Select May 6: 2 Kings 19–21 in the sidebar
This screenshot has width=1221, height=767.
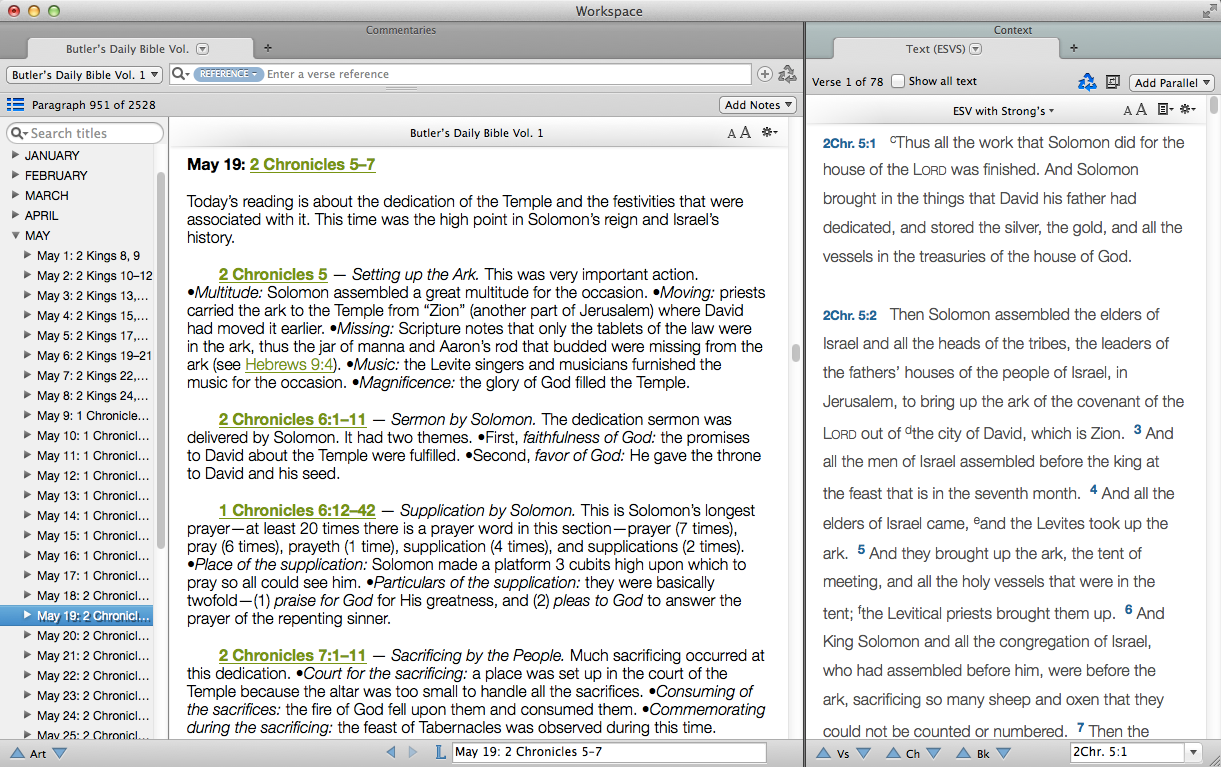(94, 355)
